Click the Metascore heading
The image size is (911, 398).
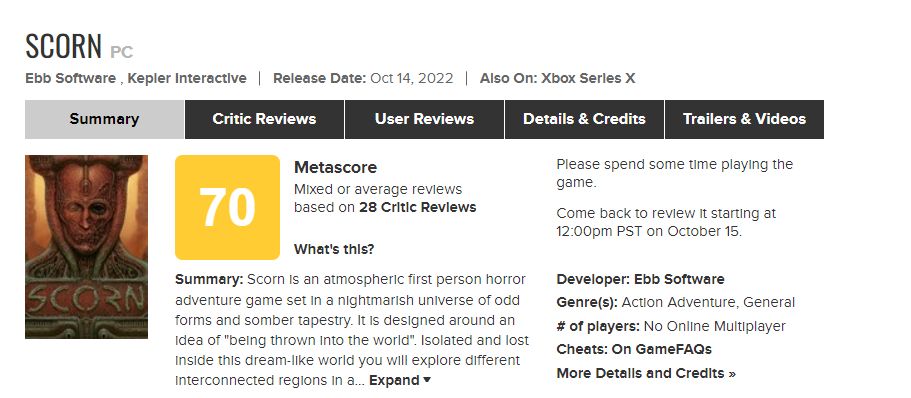pyautogui.click(x=335, y=167)
